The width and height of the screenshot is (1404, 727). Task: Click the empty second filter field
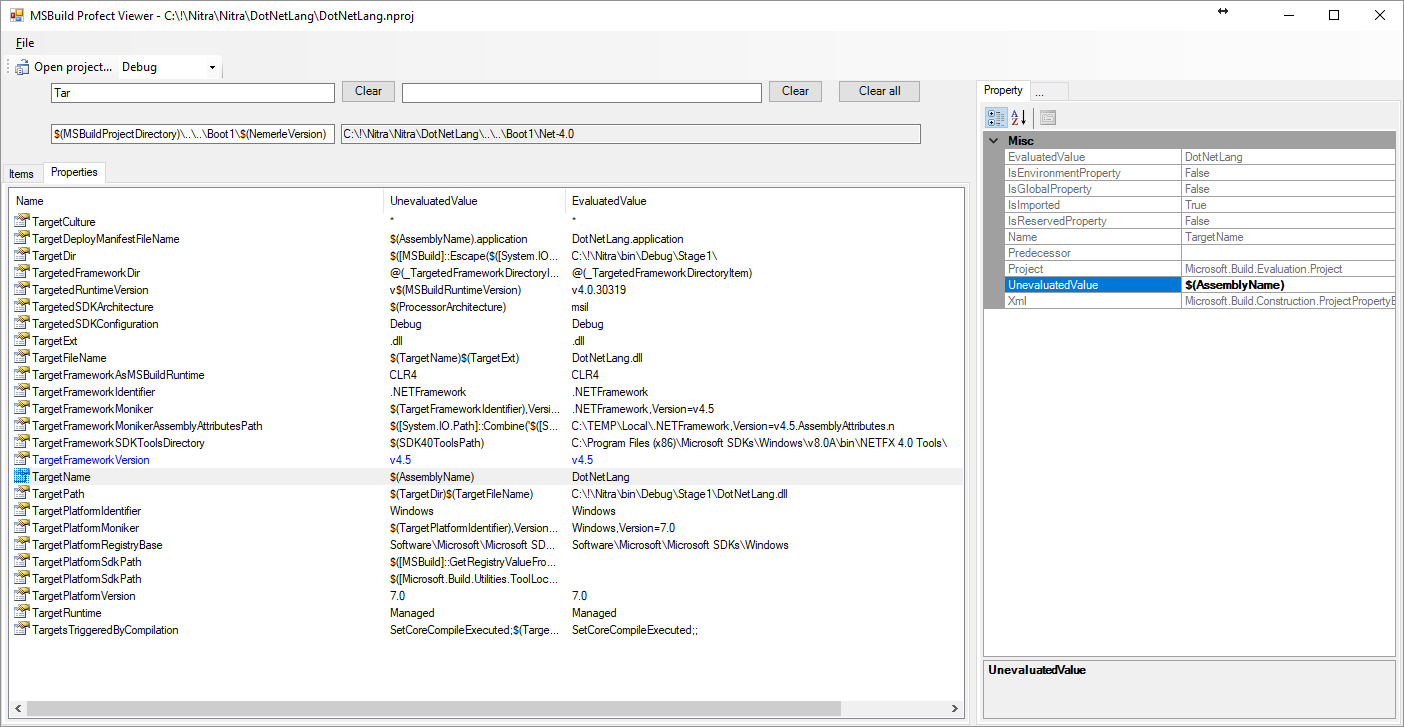[582, 92]
